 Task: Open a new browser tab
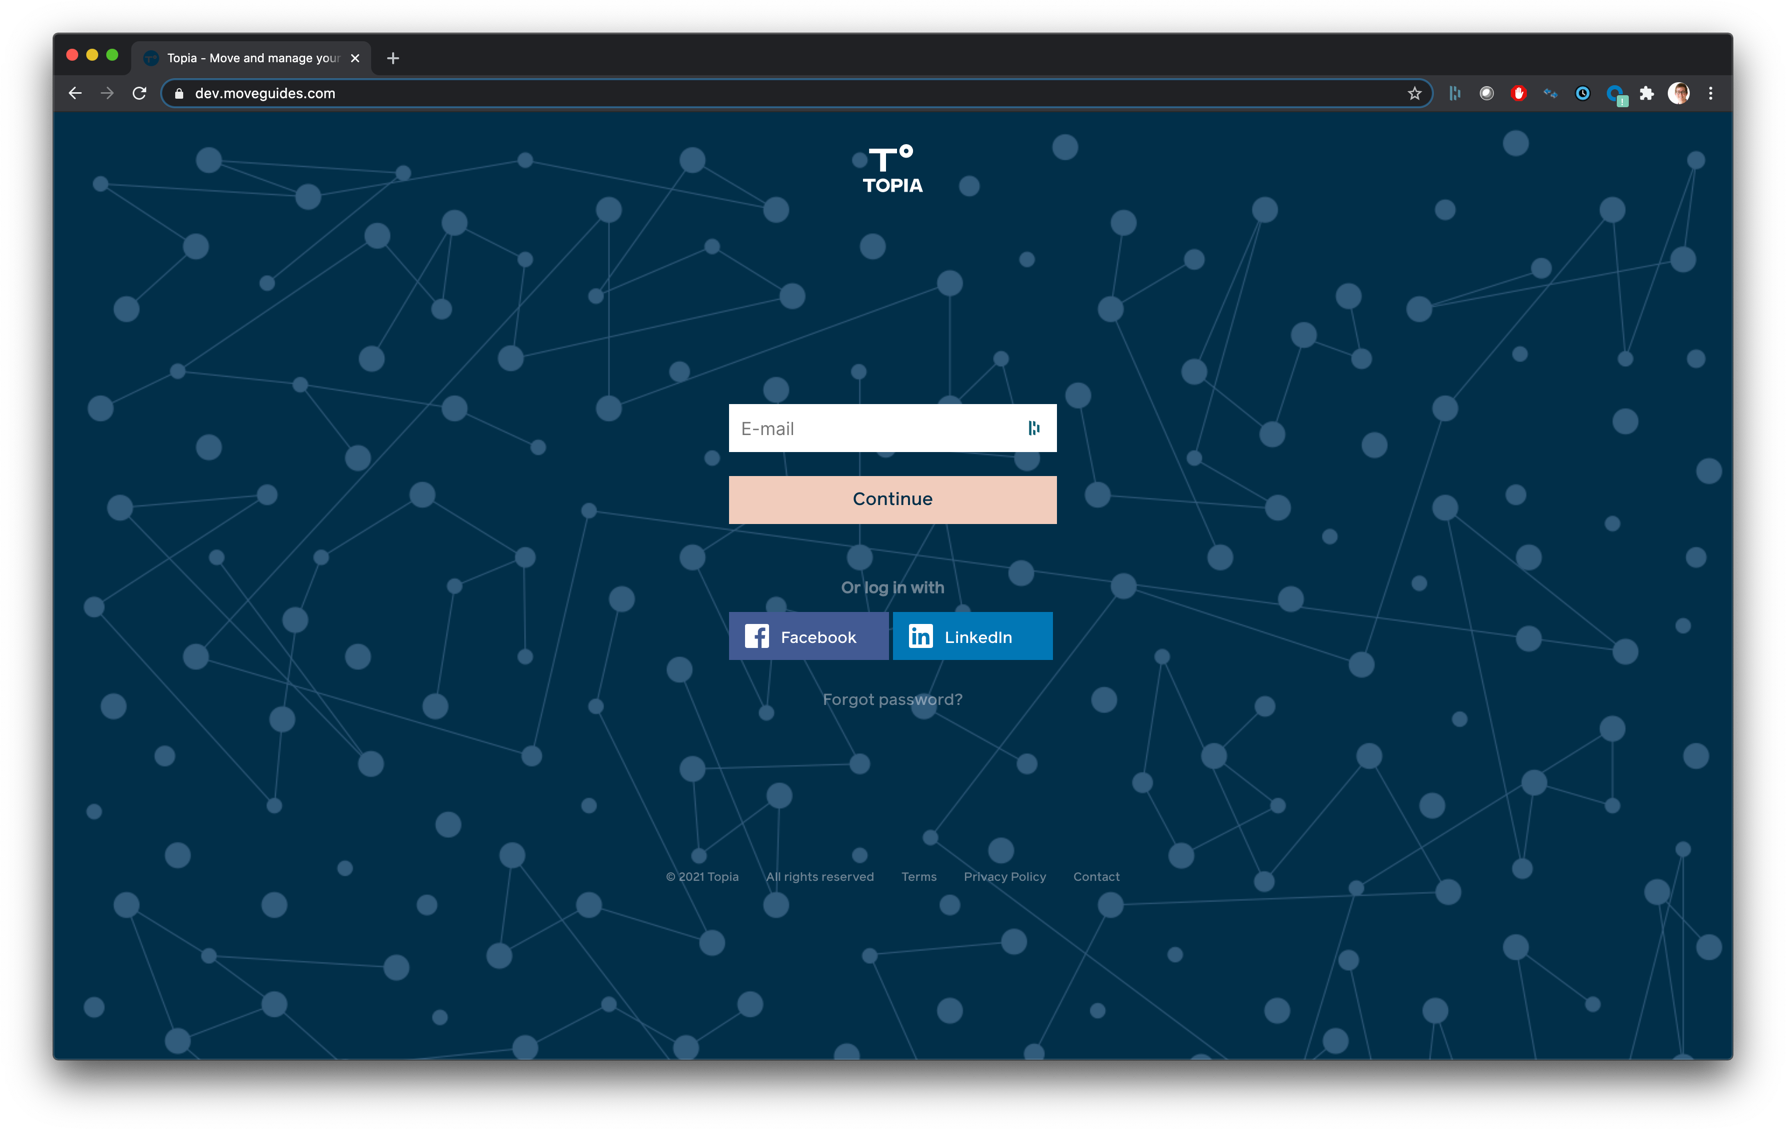(x=393, y=58)
